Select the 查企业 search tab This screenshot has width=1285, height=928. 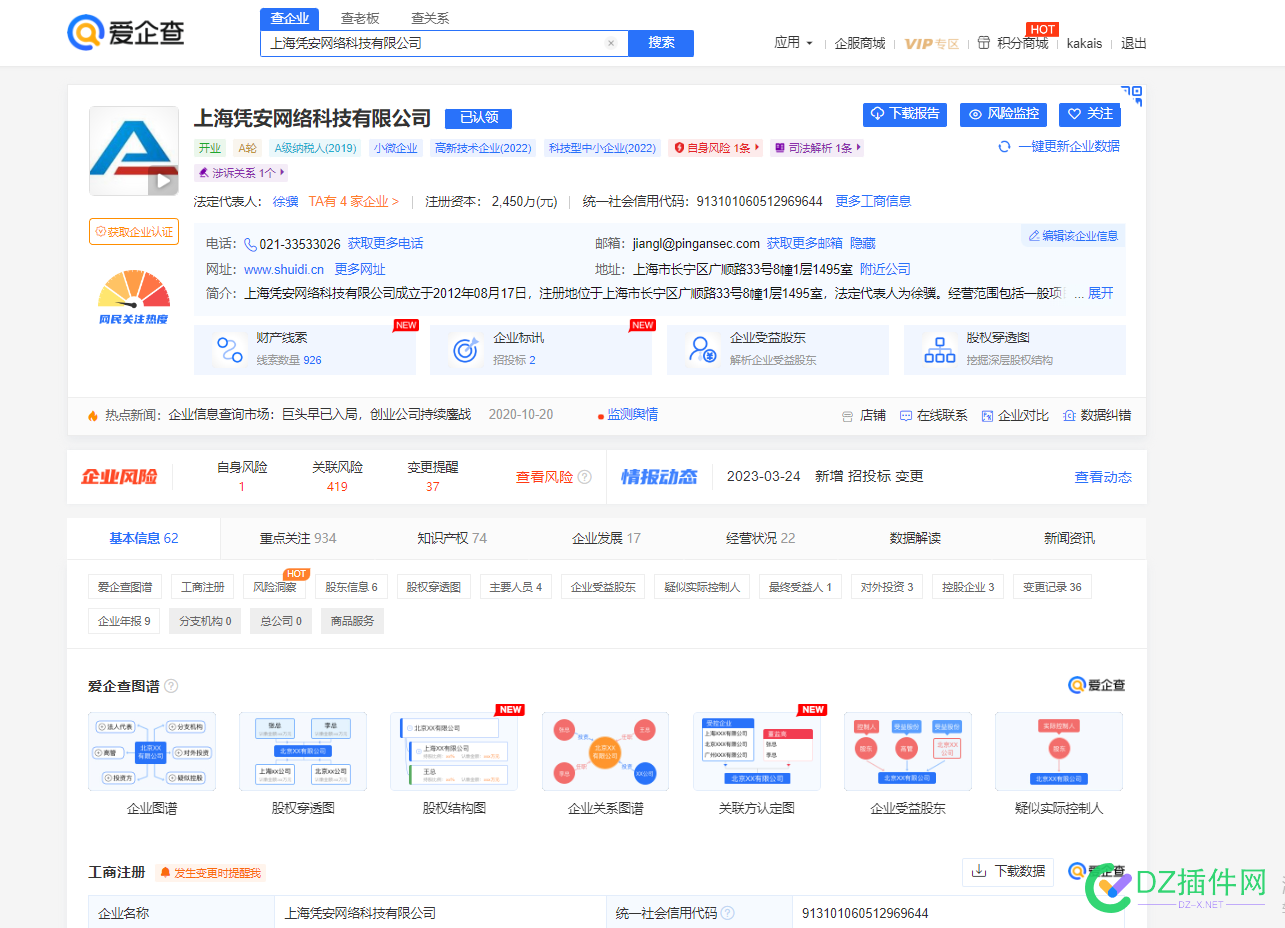pos(290,18)
